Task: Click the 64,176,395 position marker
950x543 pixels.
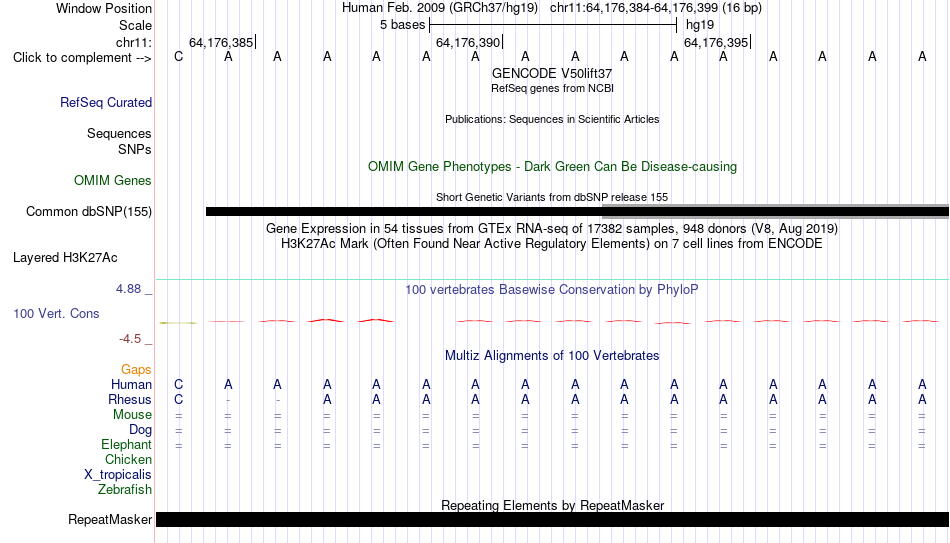Action: (x=716, y=42)
